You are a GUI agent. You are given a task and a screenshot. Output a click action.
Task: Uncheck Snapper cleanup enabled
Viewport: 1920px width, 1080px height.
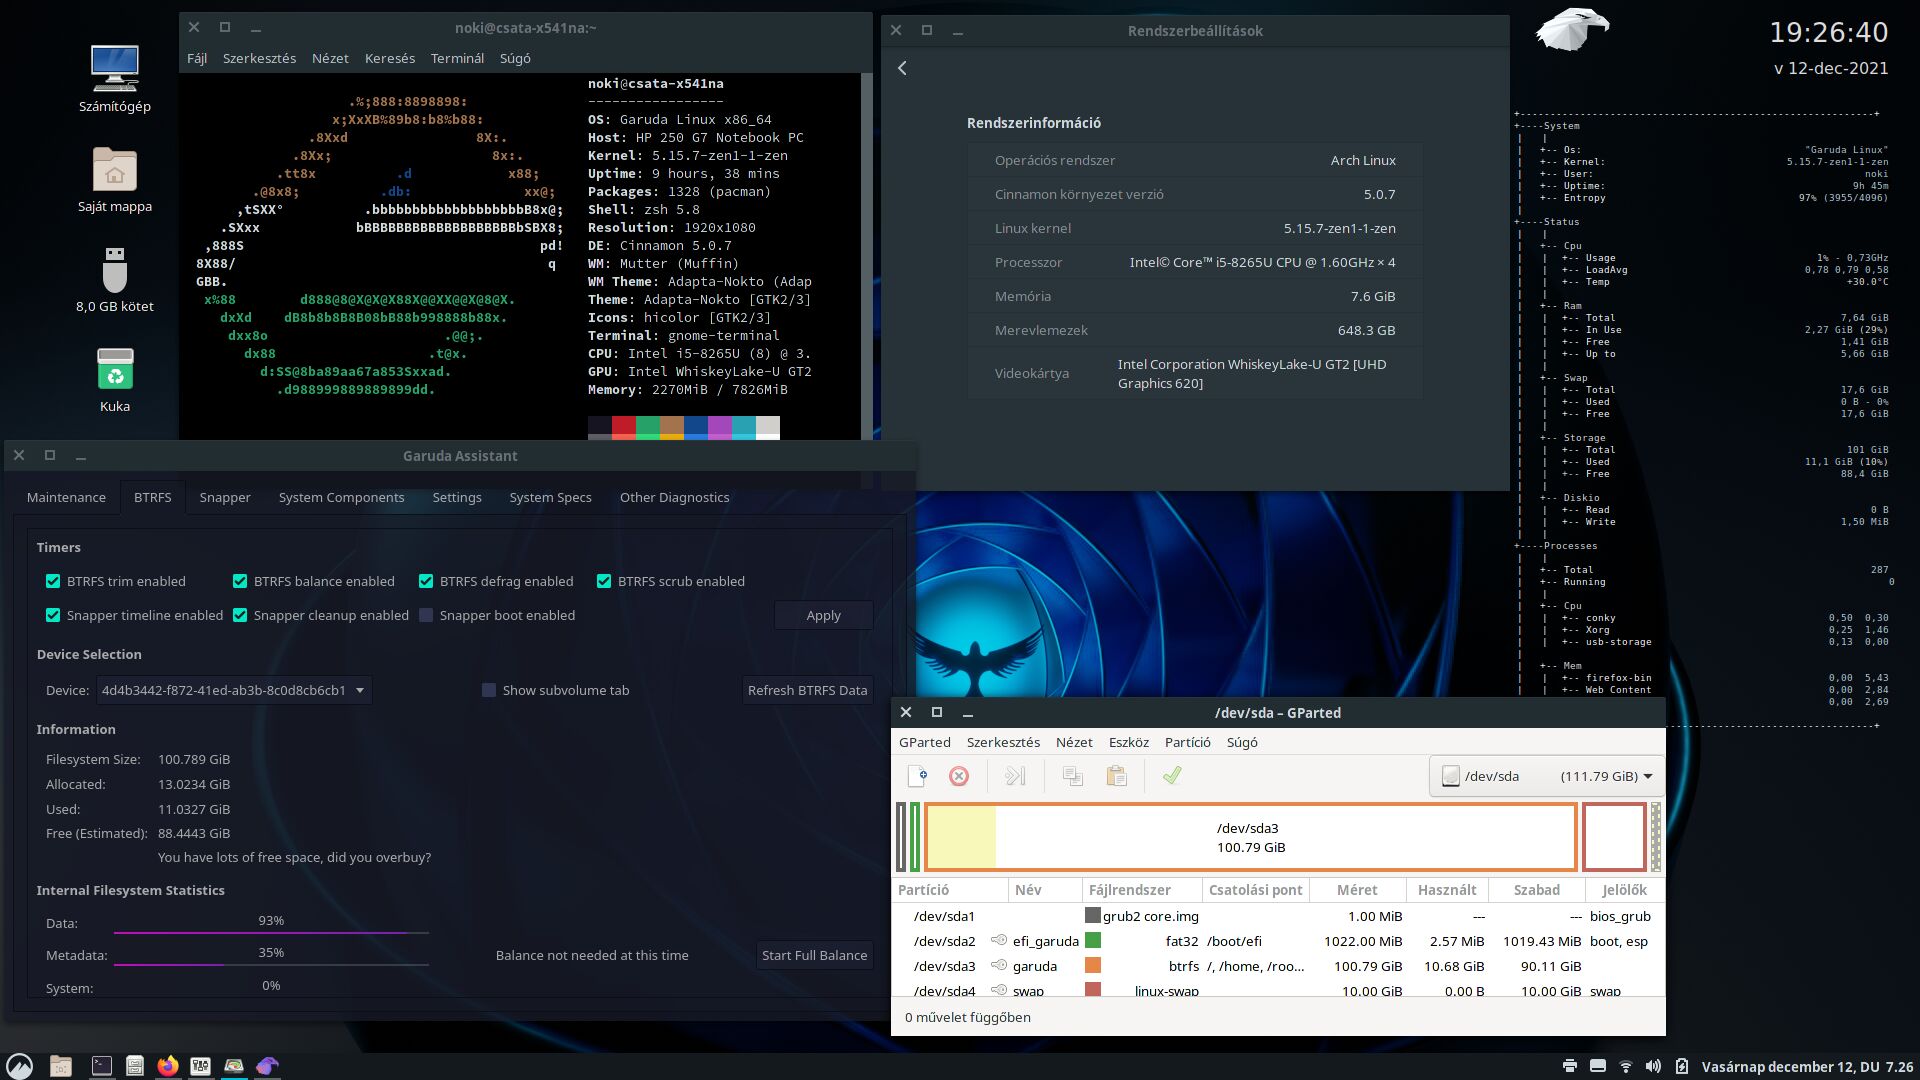[240, 615]
